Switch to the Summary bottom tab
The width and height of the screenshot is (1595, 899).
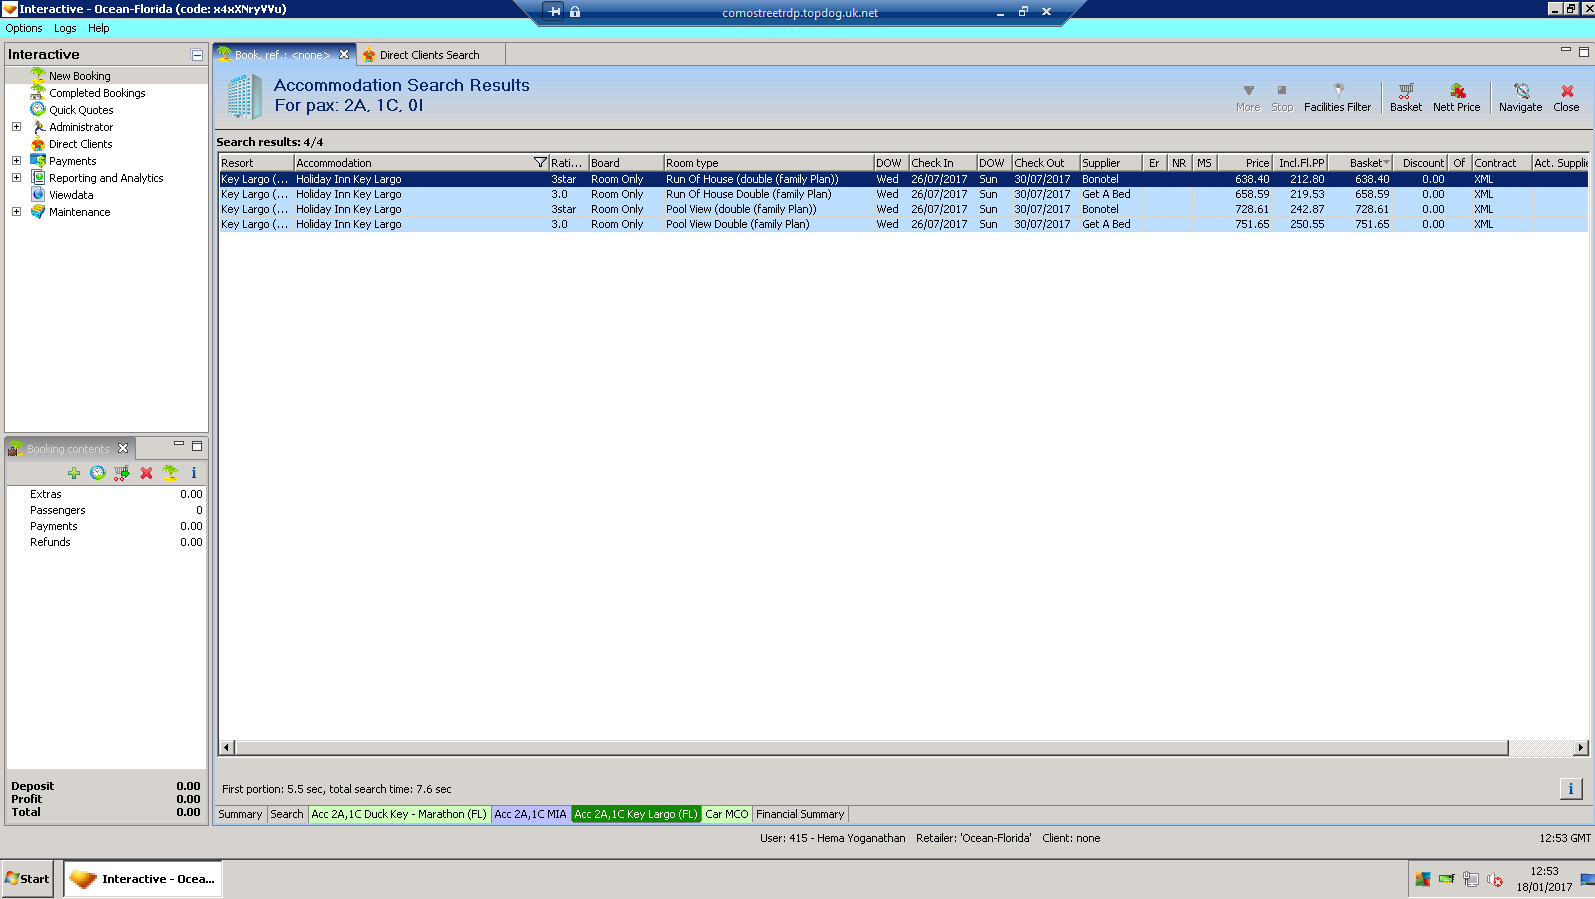coord(240,814)
